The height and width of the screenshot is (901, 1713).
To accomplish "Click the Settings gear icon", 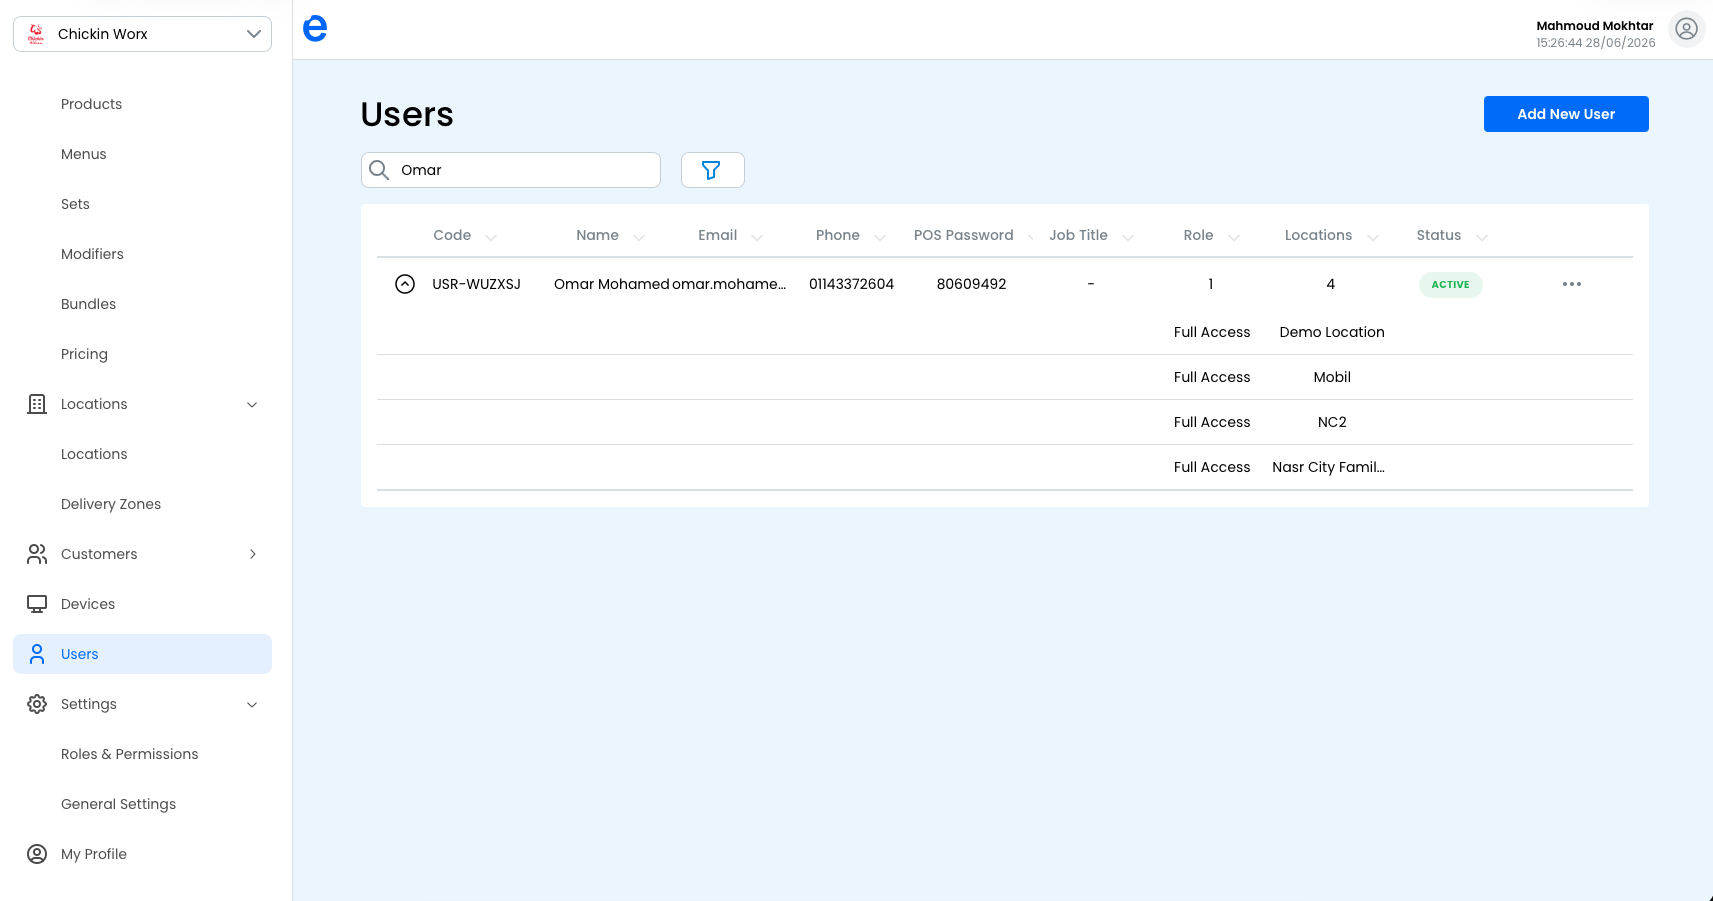I will point(37,704).
